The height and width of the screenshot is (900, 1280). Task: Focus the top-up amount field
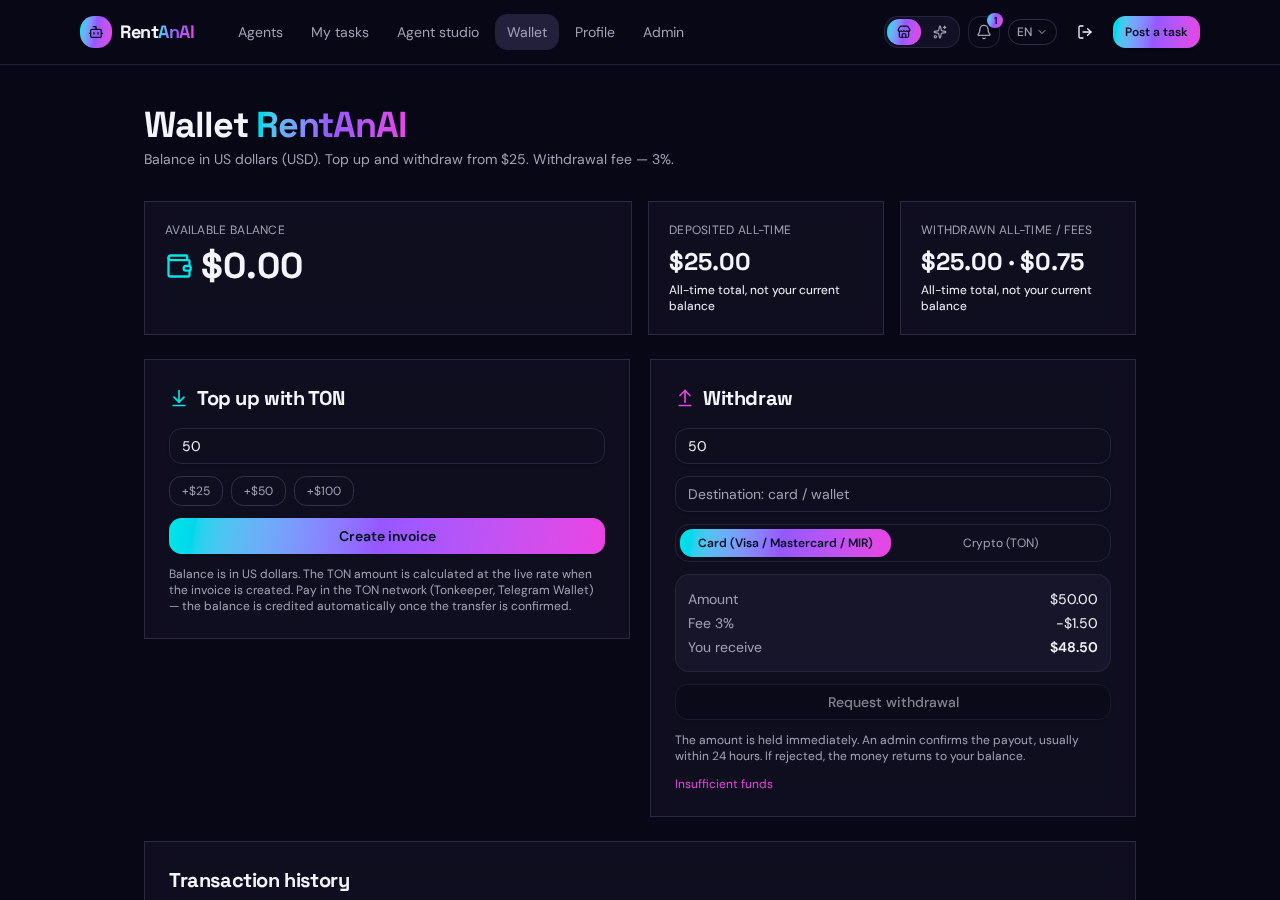(x=387, y=446)
